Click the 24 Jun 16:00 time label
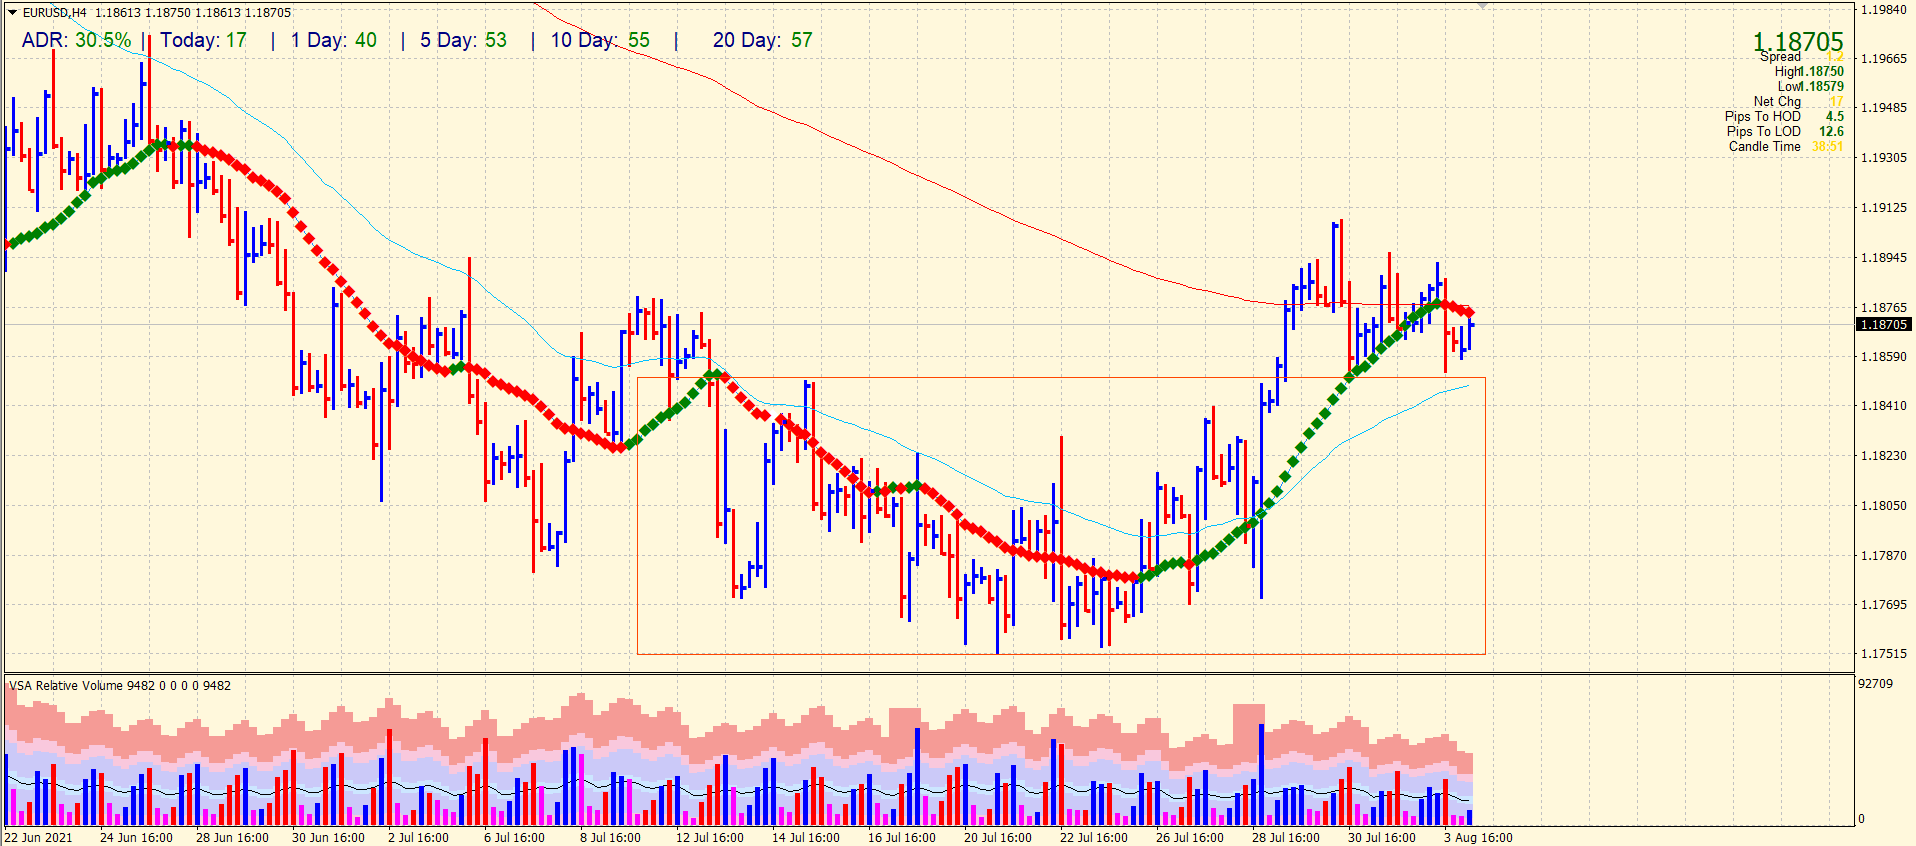This screenshot has height=846, width=1916. coord(136,838)
